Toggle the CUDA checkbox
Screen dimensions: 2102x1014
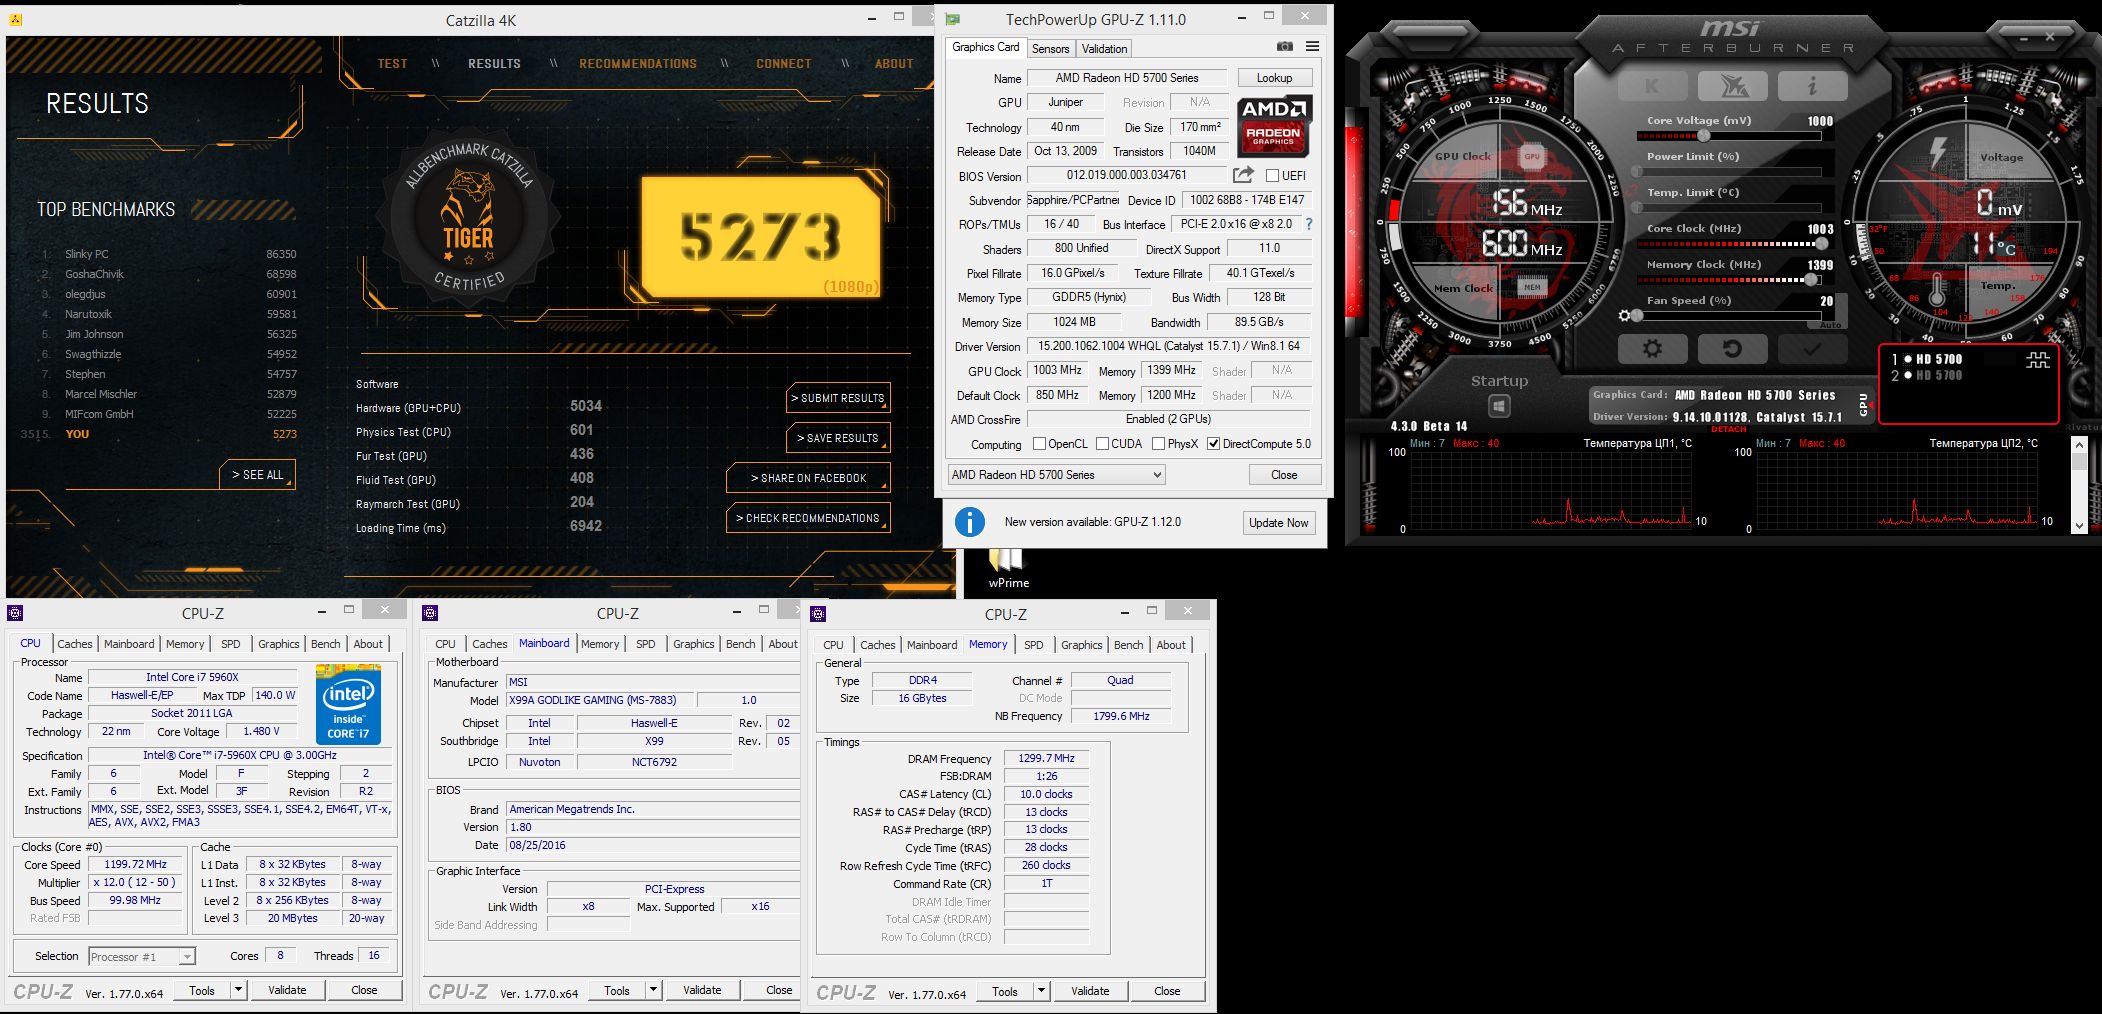point(1102,444)
